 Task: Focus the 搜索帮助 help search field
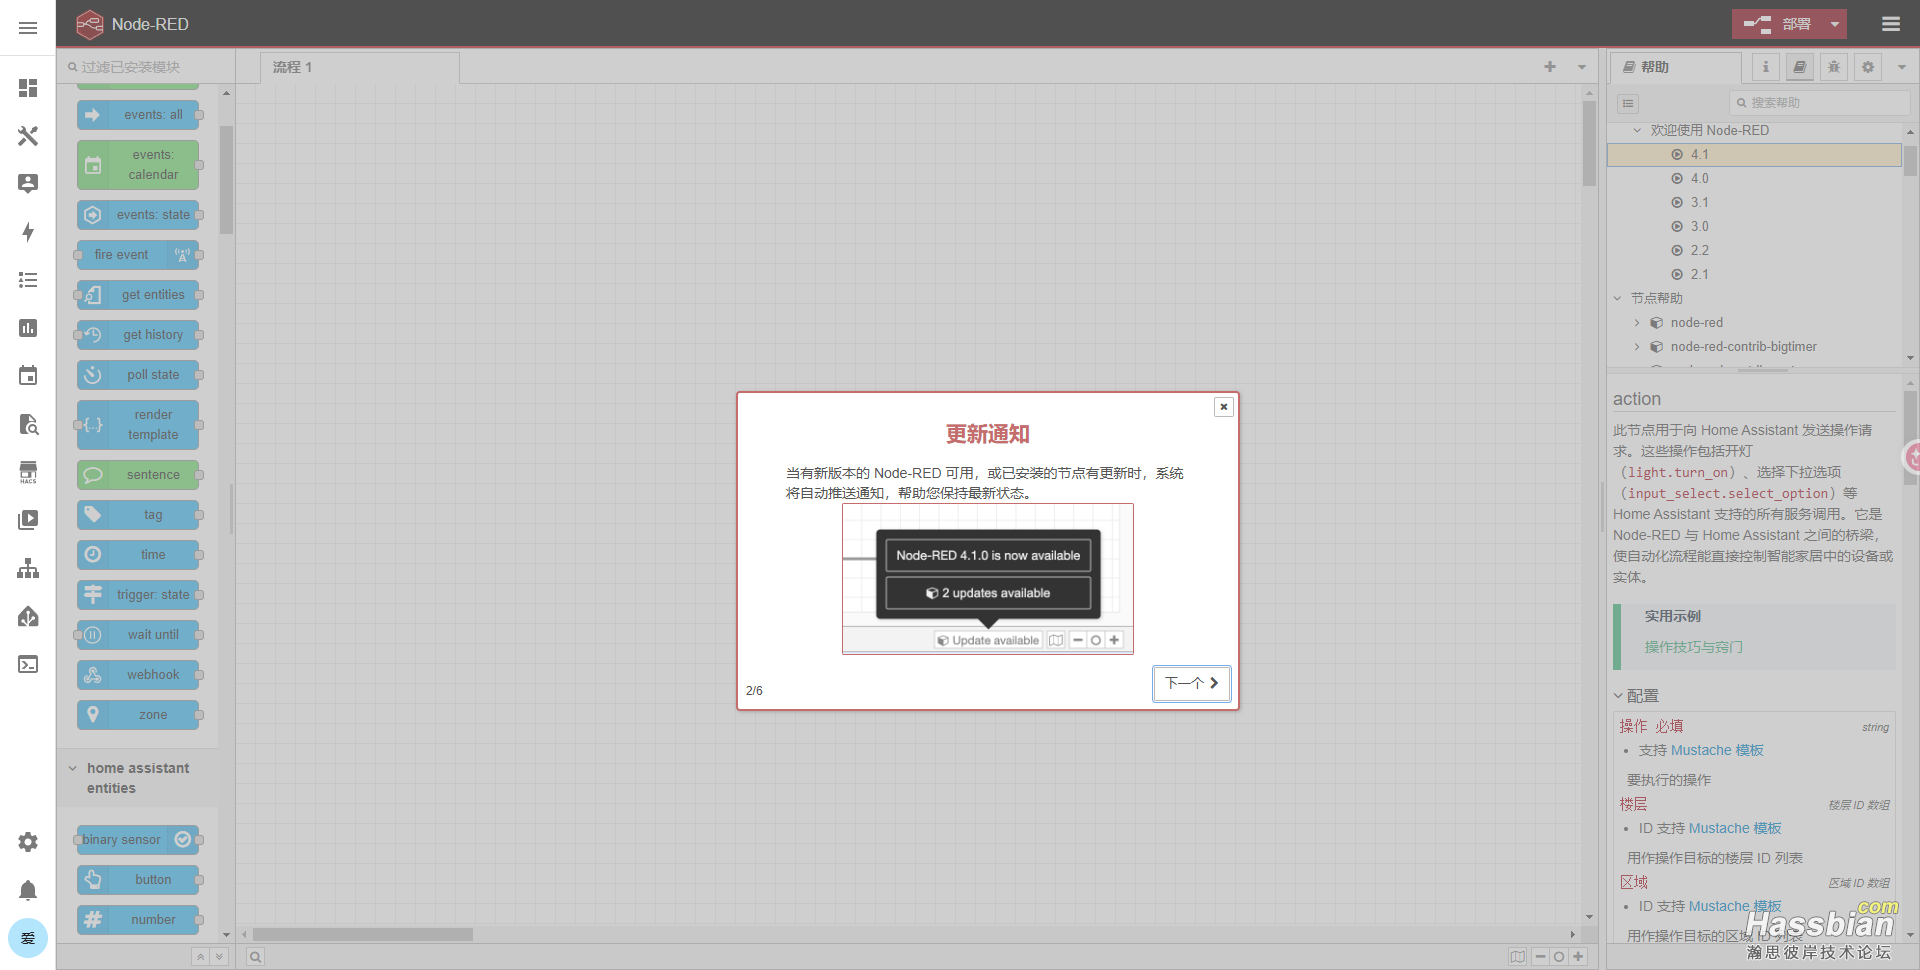tap(1820, 103)
